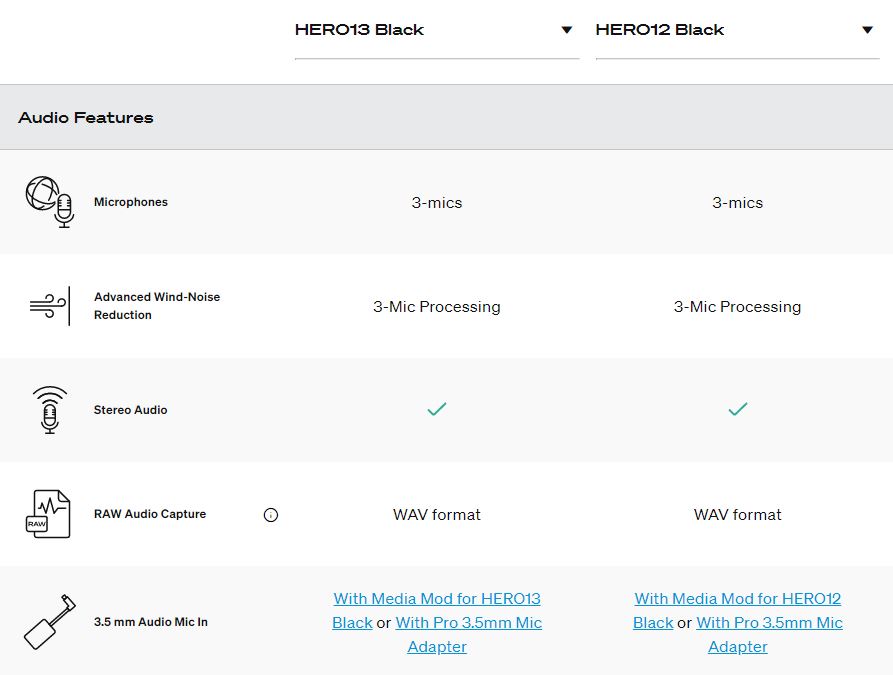Click the HERO12 Black 3-mics value
The width and height of the screenshot is (893, 675).
click(738, 202)
